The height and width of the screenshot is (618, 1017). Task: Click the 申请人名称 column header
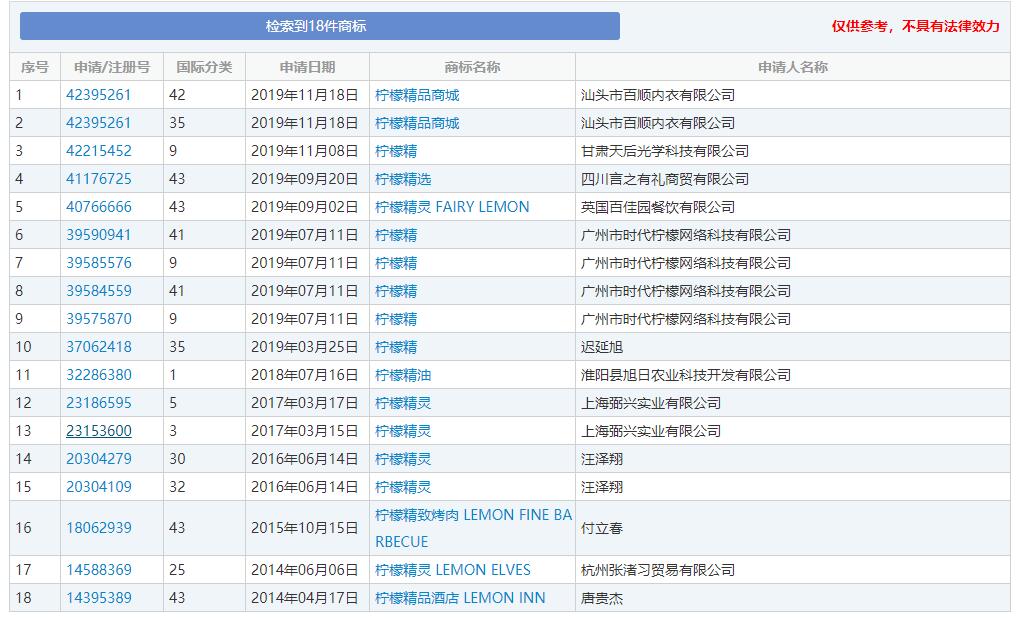coord(792,67)
